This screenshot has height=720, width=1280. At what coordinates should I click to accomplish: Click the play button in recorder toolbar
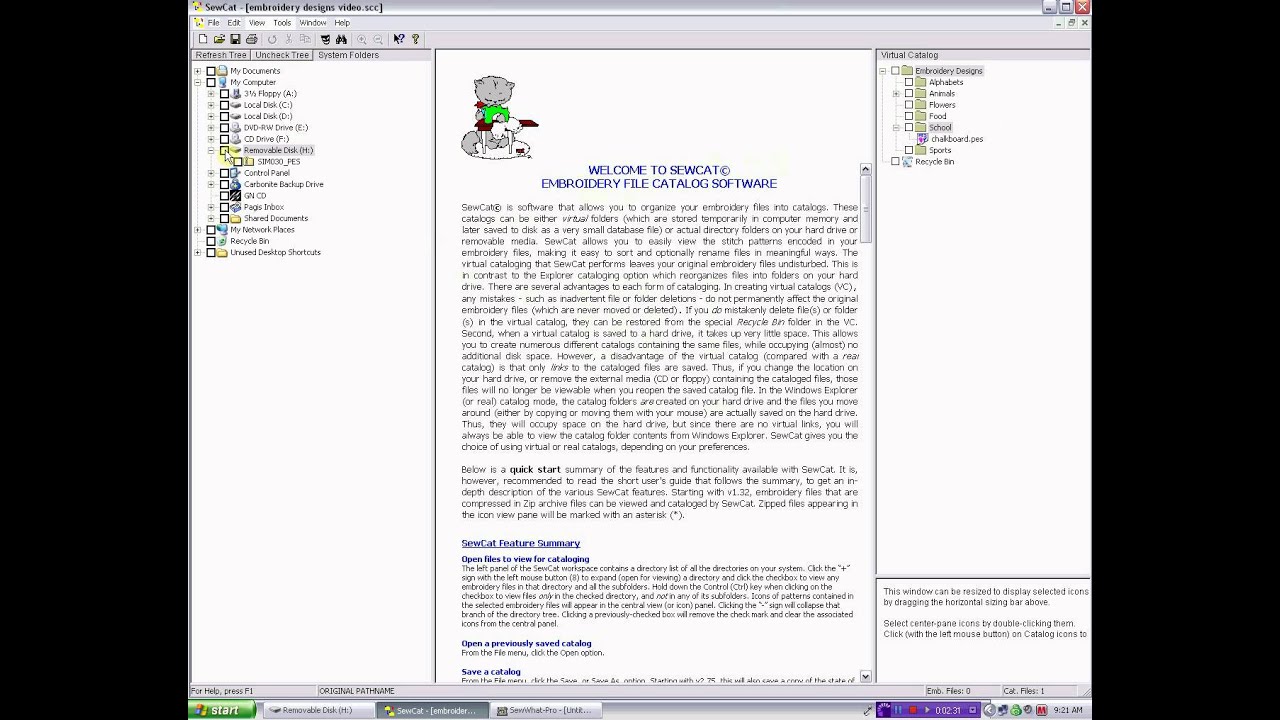tap(925, 710)
